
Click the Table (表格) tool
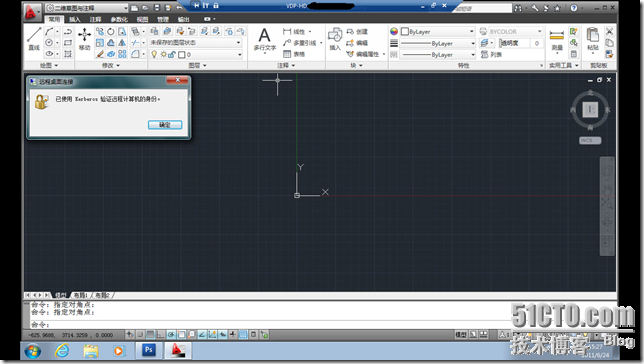click(x=295, y=54)
